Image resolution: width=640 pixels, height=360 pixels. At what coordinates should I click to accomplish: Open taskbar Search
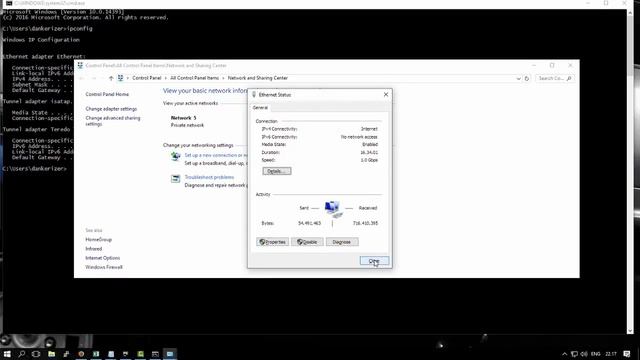[x=22, y=353]
